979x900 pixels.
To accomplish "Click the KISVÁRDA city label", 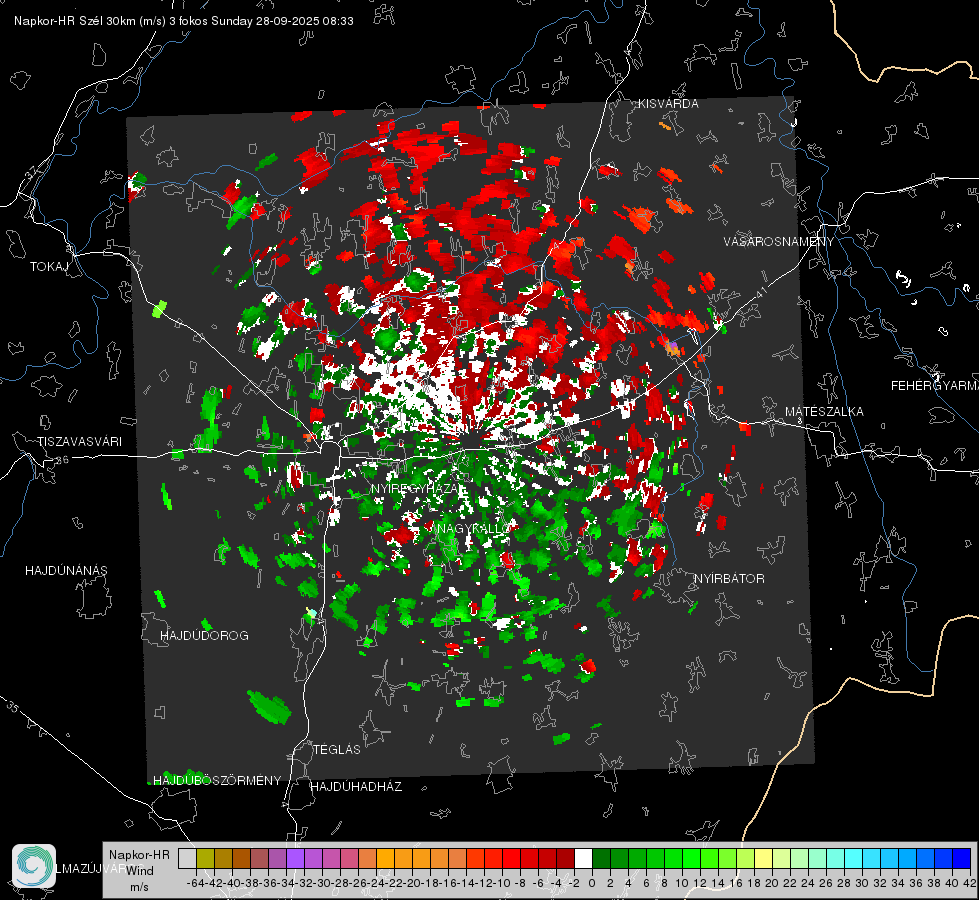I will [668, 104].
